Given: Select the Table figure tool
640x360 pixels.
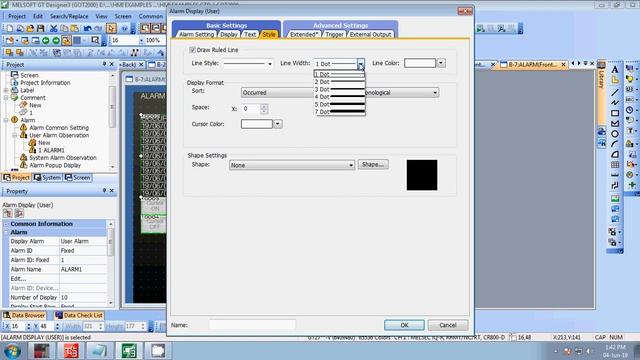Looking at the screenshot, I should (x=615, y=164).
